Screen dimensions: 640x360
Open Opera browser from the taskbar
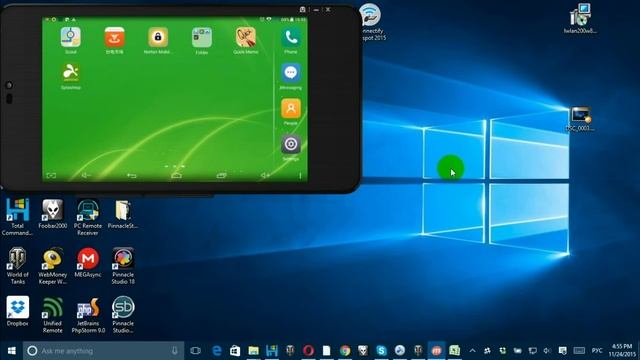(308, 351)
